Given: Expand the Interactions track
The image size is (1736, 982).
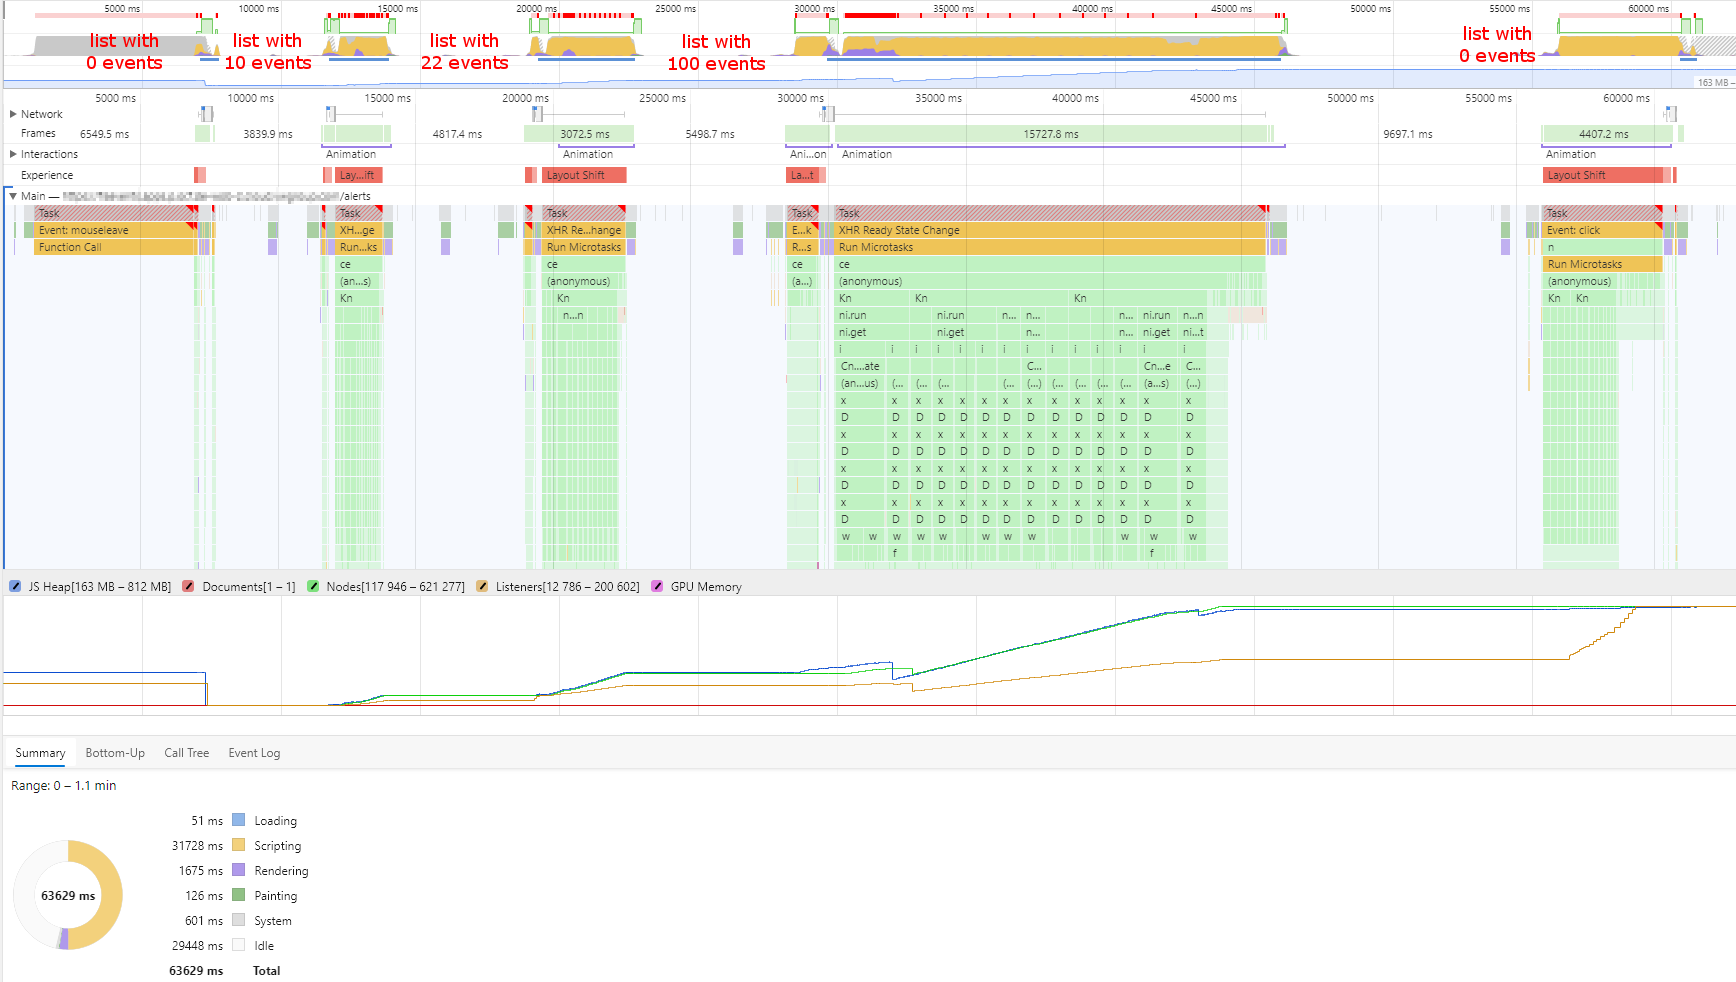Looking at the screenshot, I should pyautogui.click(x=11, y=154).
